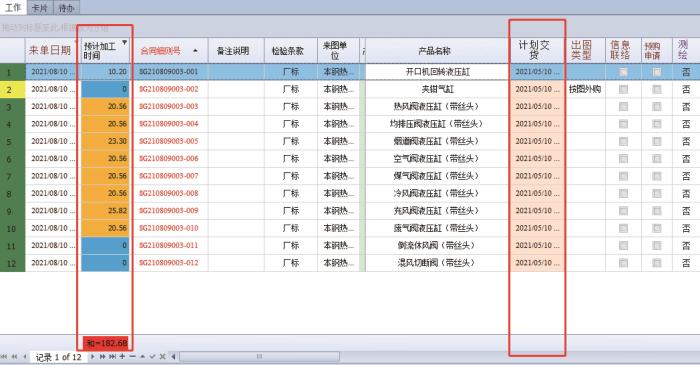Click product name 热风阀液压缸（带丝头）
Image resolution: width=700 pixels, height=365 pixels.
click(436, 107)
